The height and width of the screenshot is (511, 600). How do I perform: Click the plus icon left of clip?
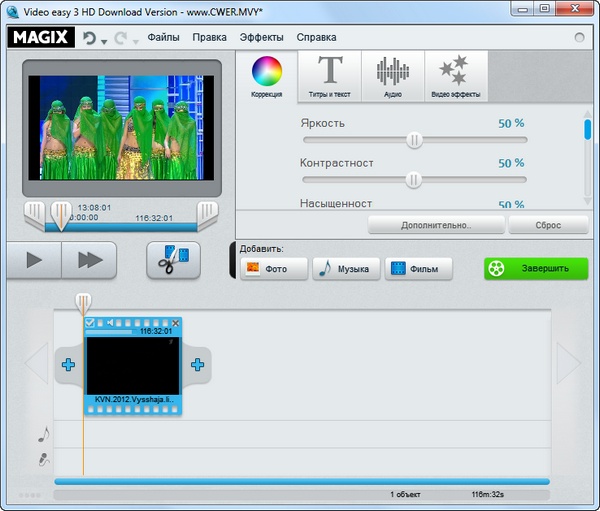coord(68,364)
